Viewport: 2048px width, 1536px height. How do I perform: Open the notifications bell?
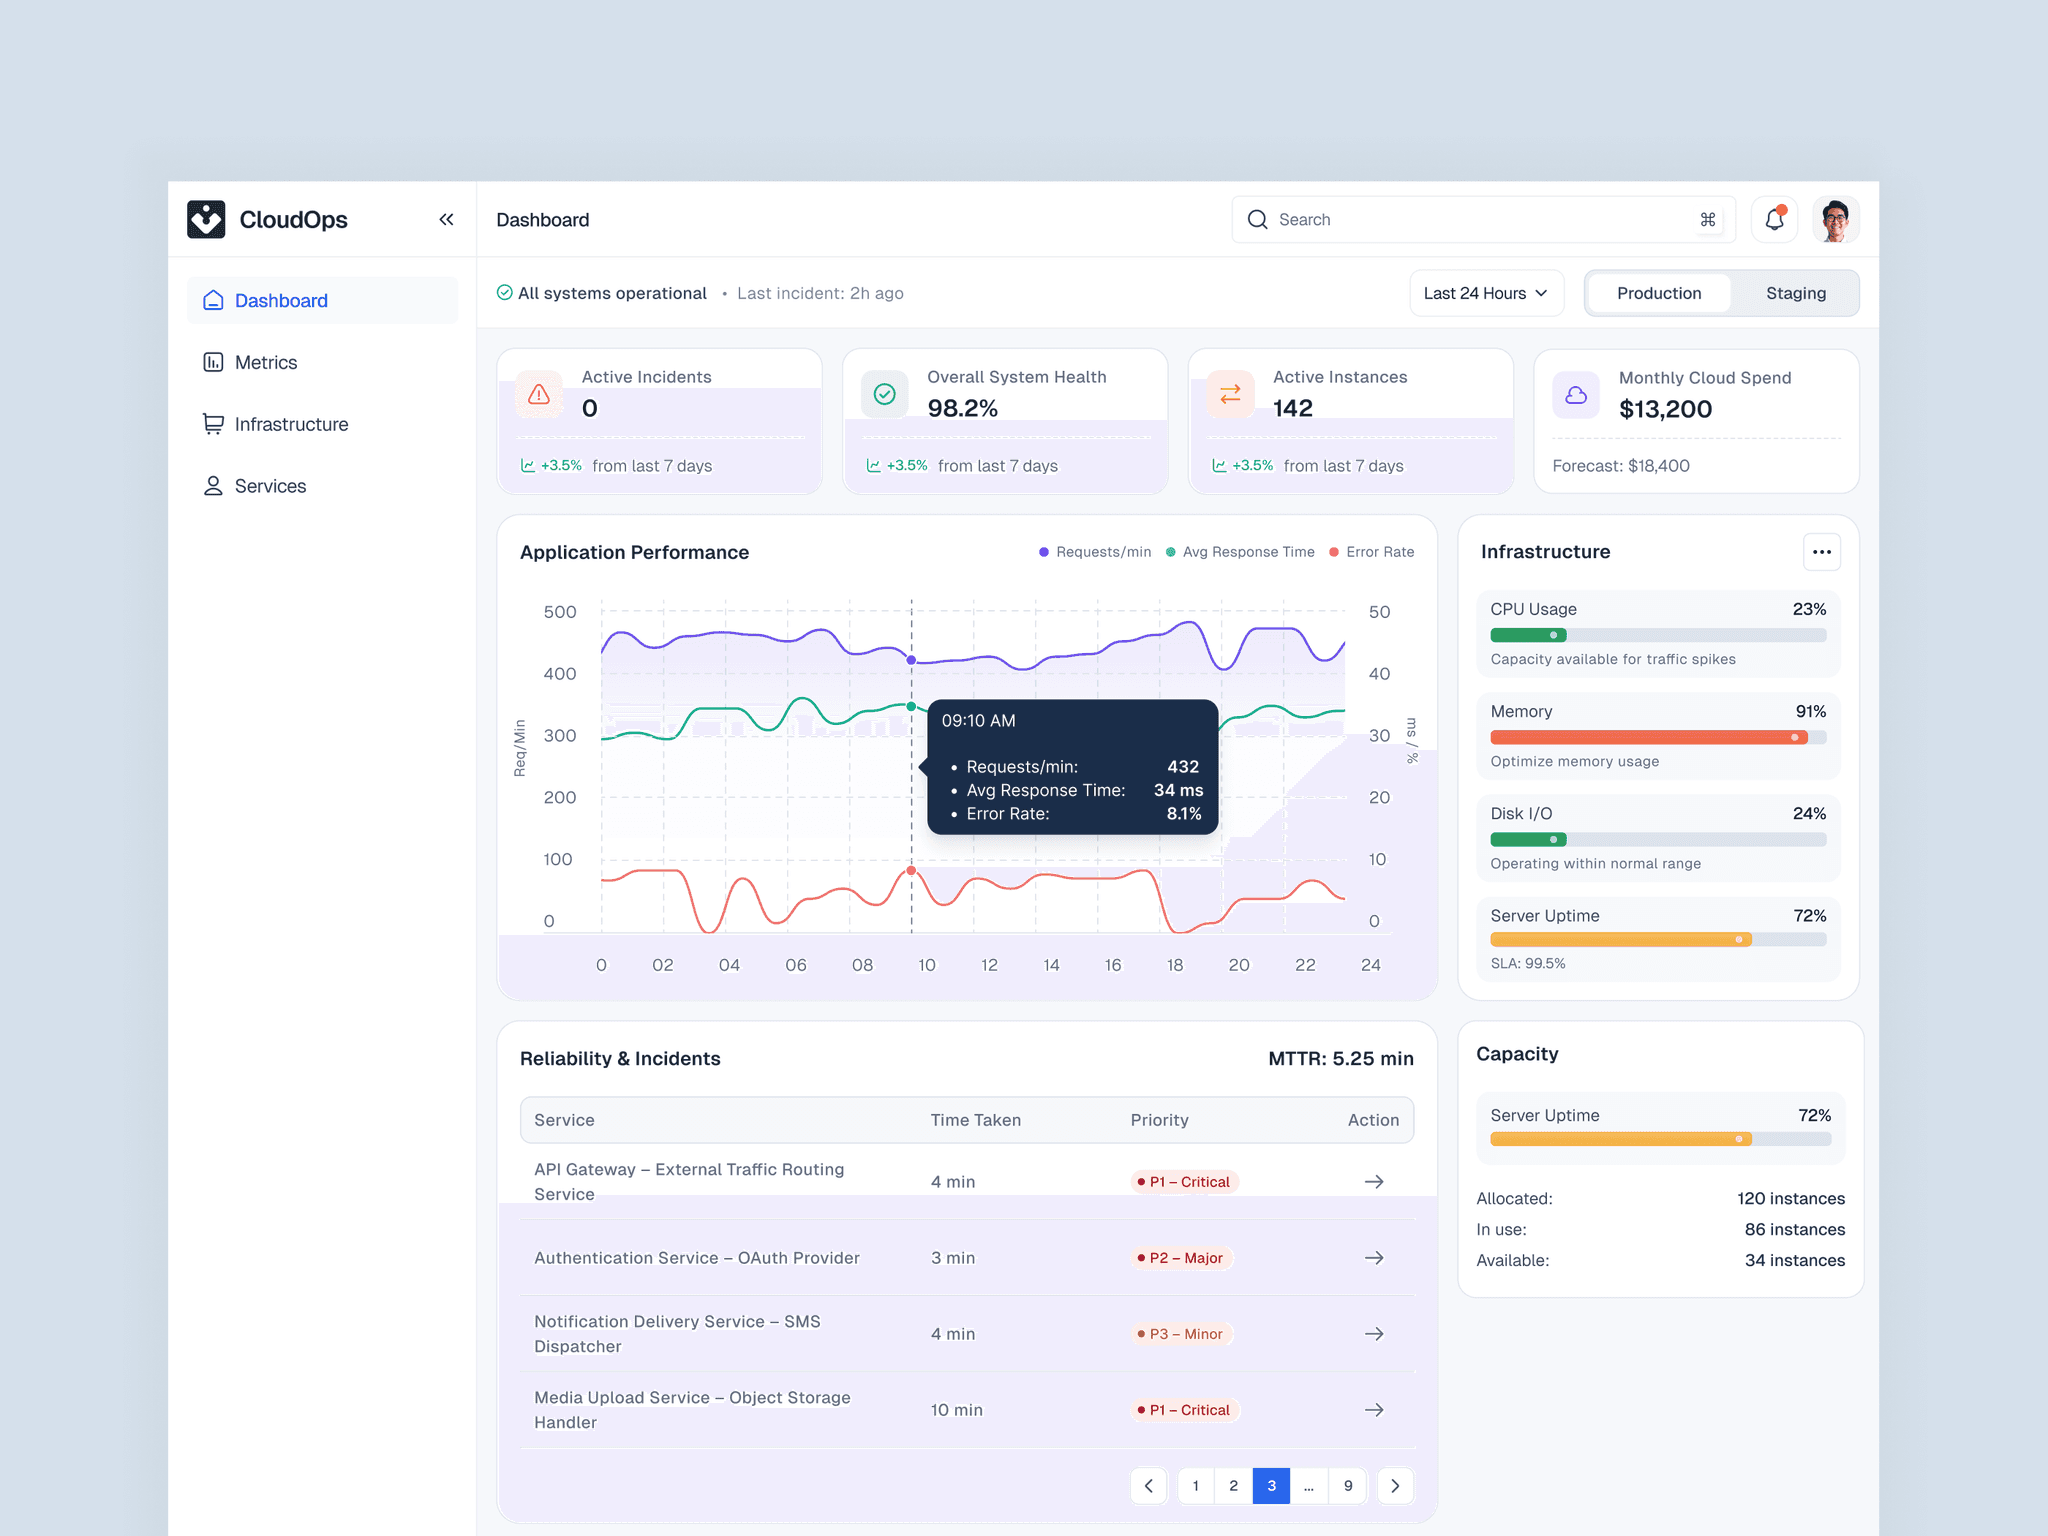1774,219
